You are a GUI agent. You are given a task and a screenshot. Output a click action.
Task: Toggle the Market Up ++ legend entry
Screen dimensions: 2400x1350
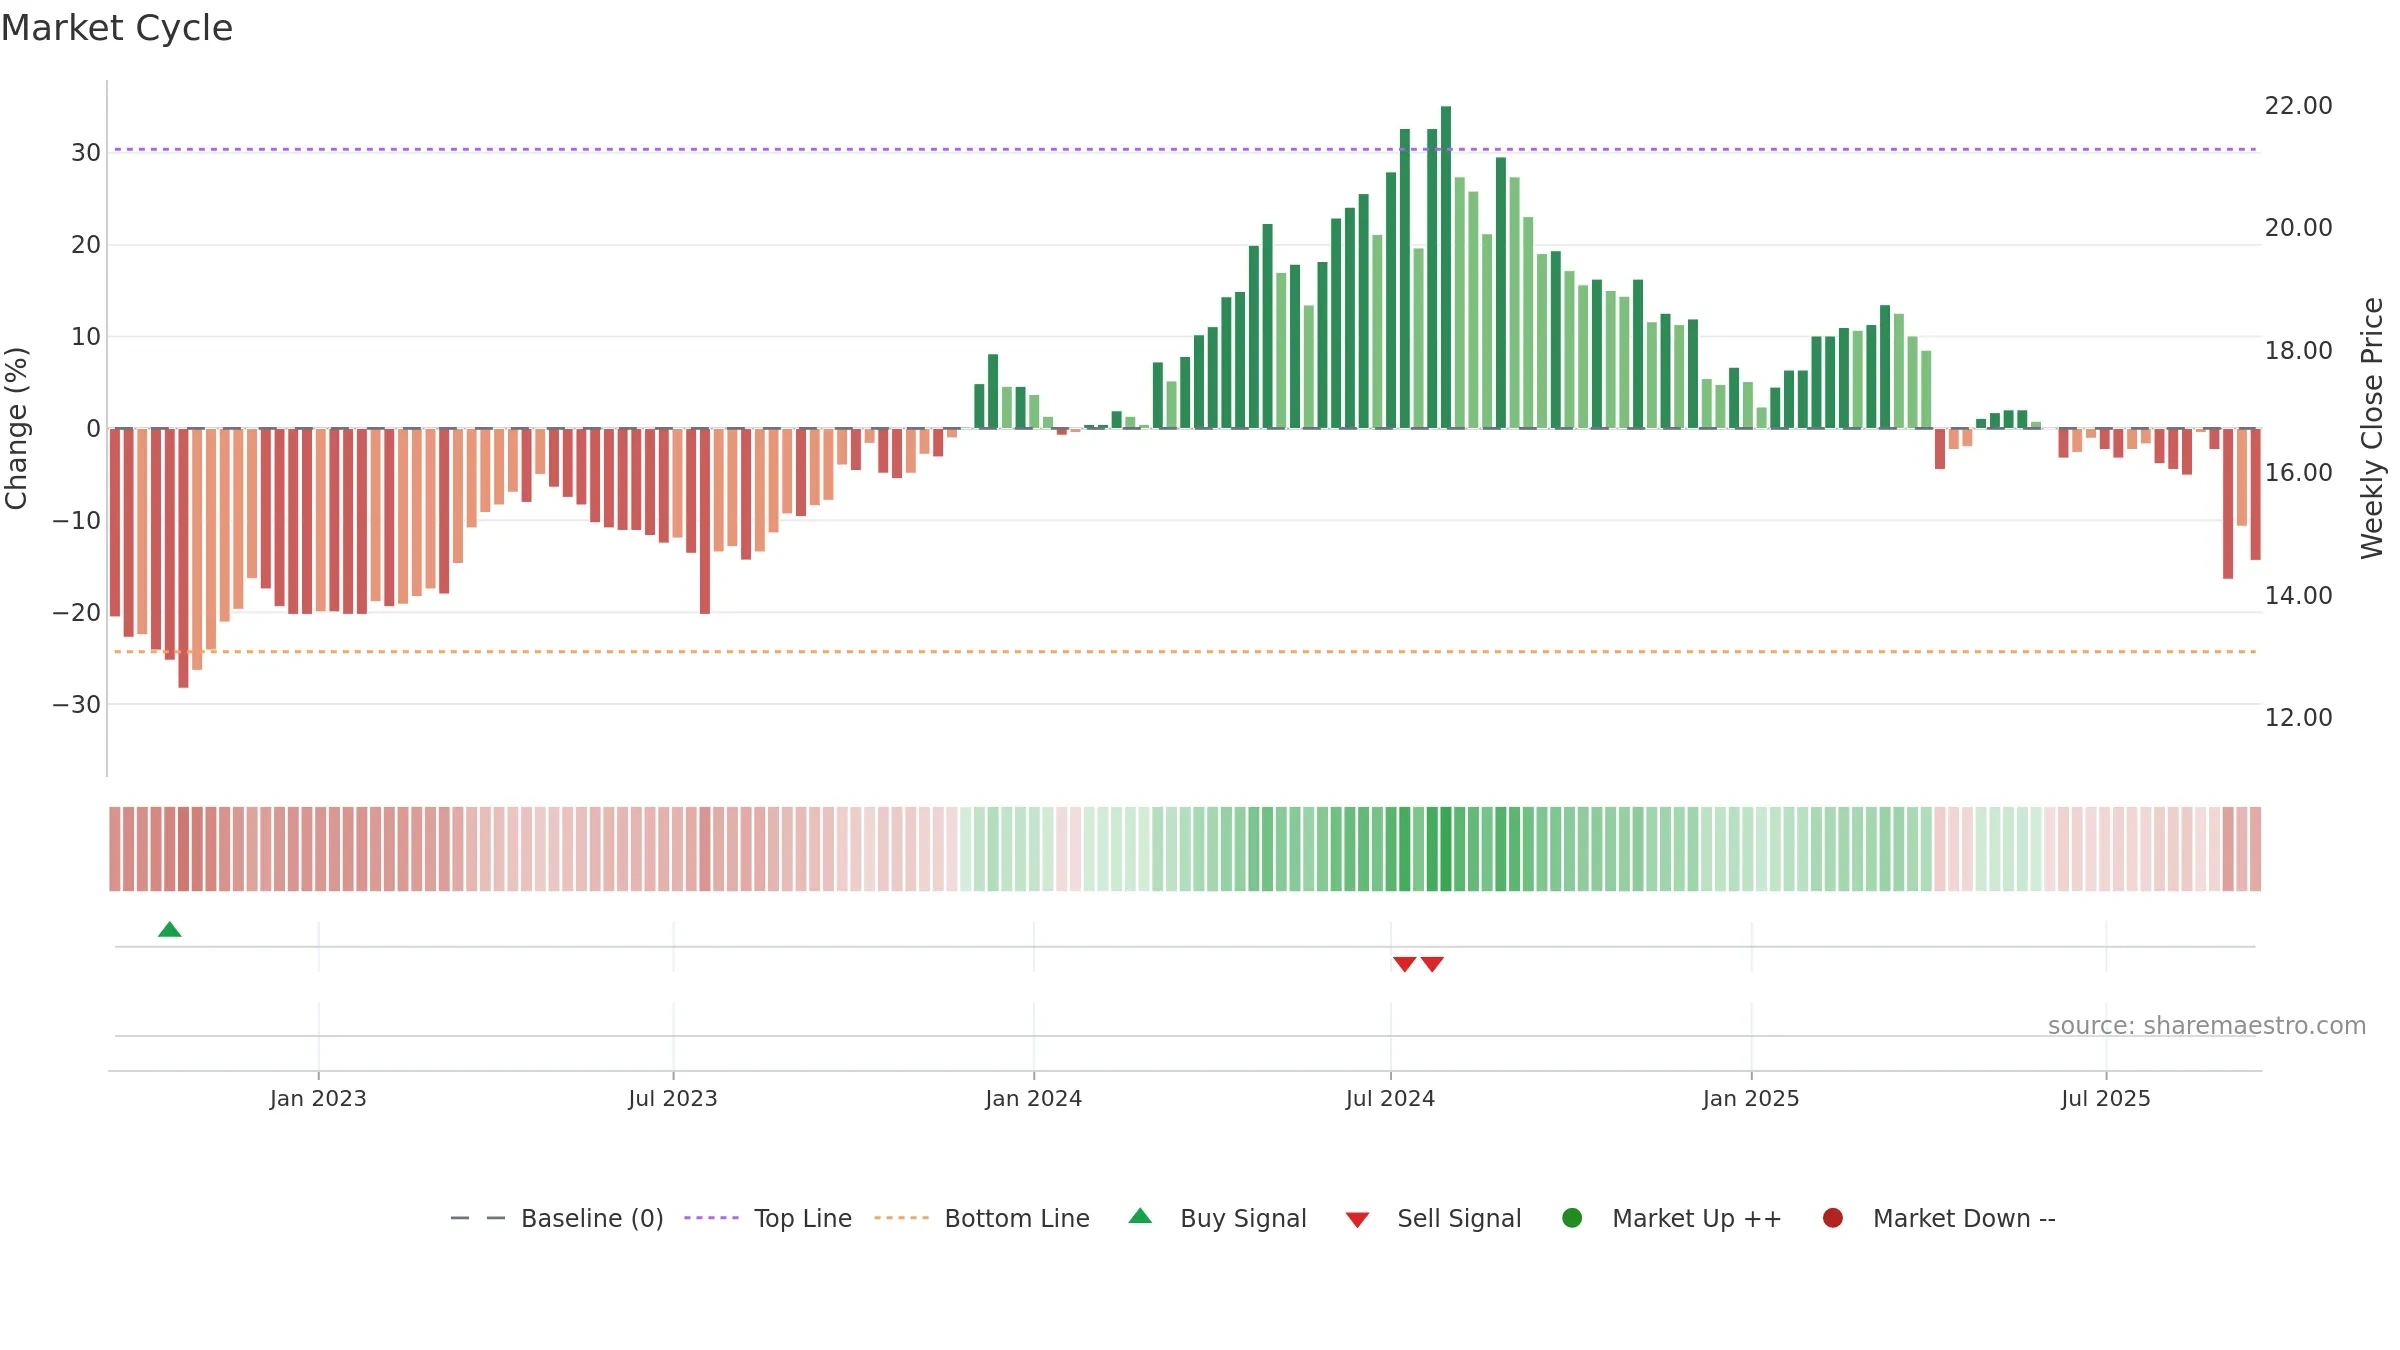click(x=1671, y=1218)
